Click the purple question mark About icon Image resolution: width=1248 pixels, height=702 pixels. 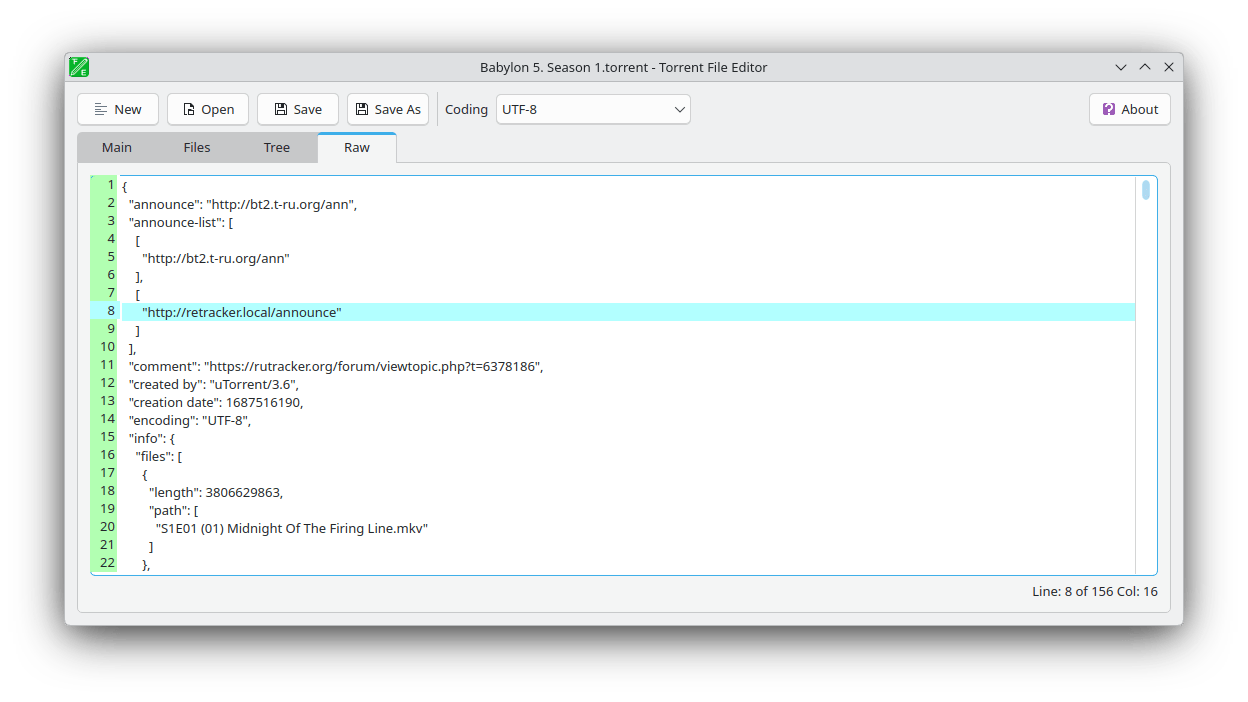tap(1108, 109)
